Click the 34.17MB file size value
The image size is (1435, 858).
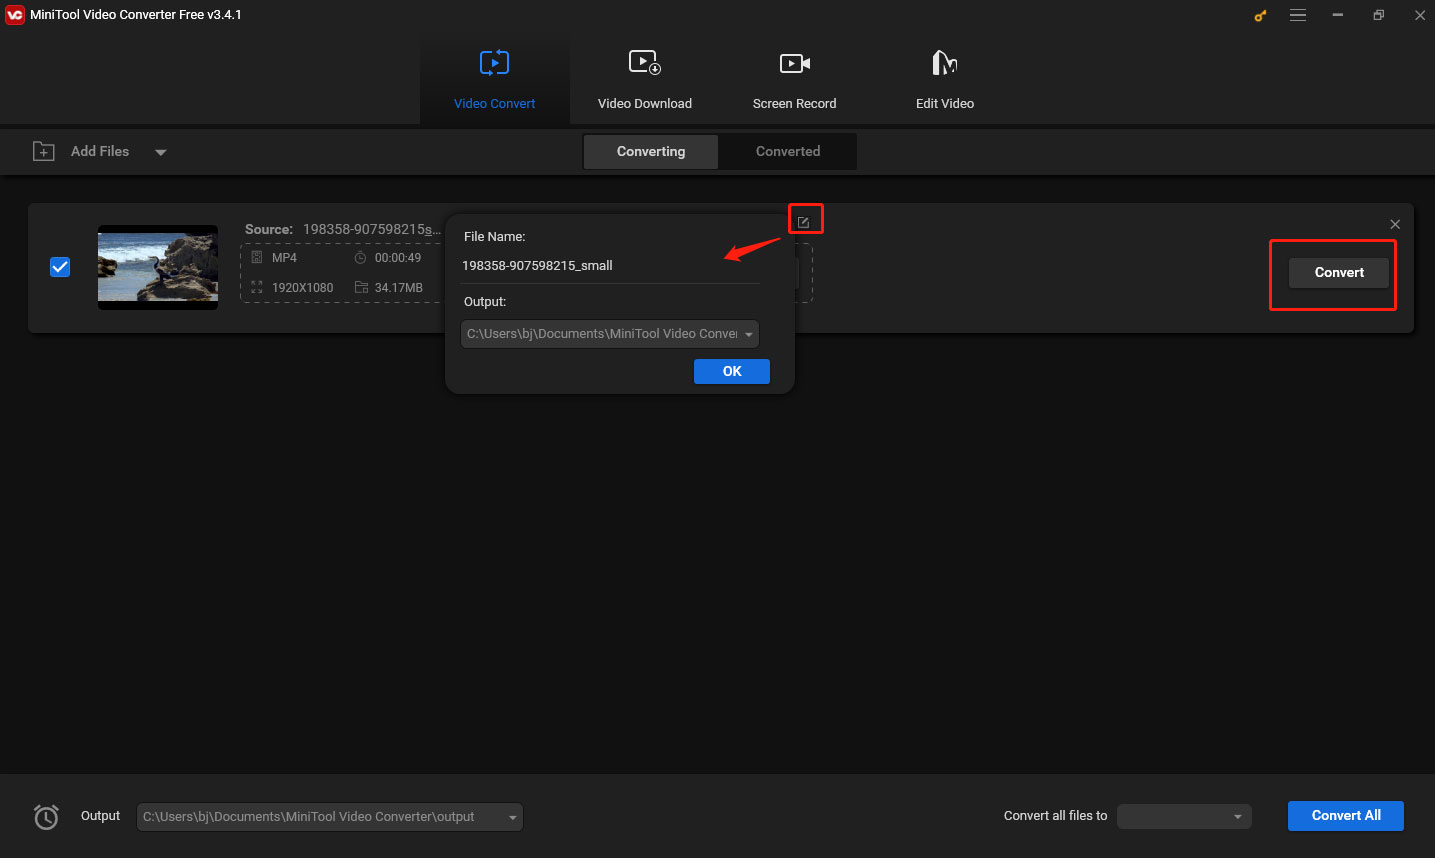click(399, 288)
